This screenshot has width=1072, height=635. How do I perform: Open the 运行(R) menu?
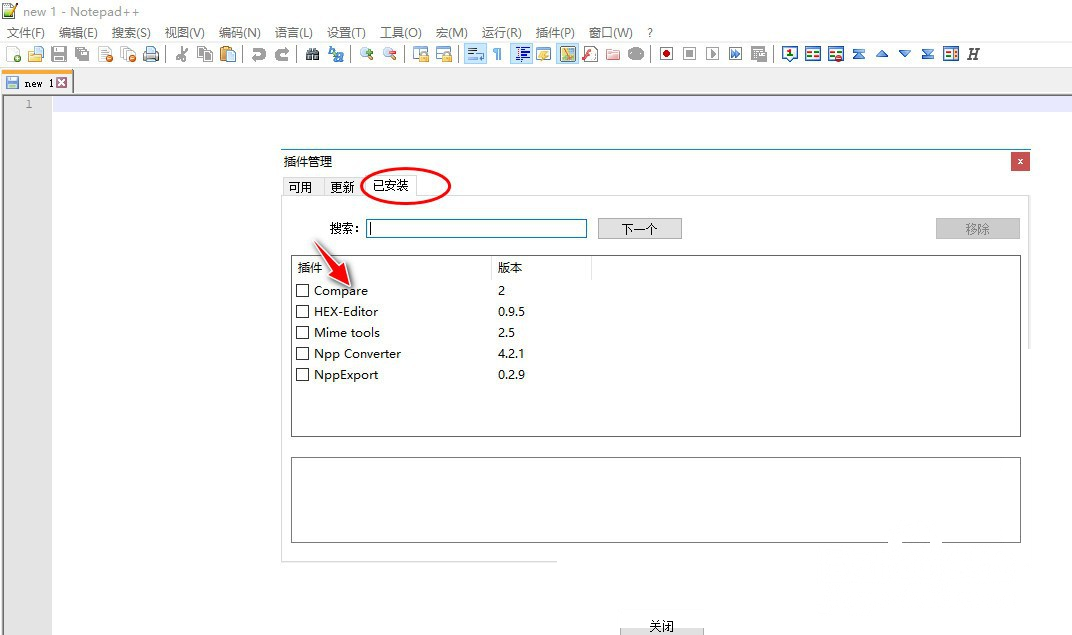point(501,33)
